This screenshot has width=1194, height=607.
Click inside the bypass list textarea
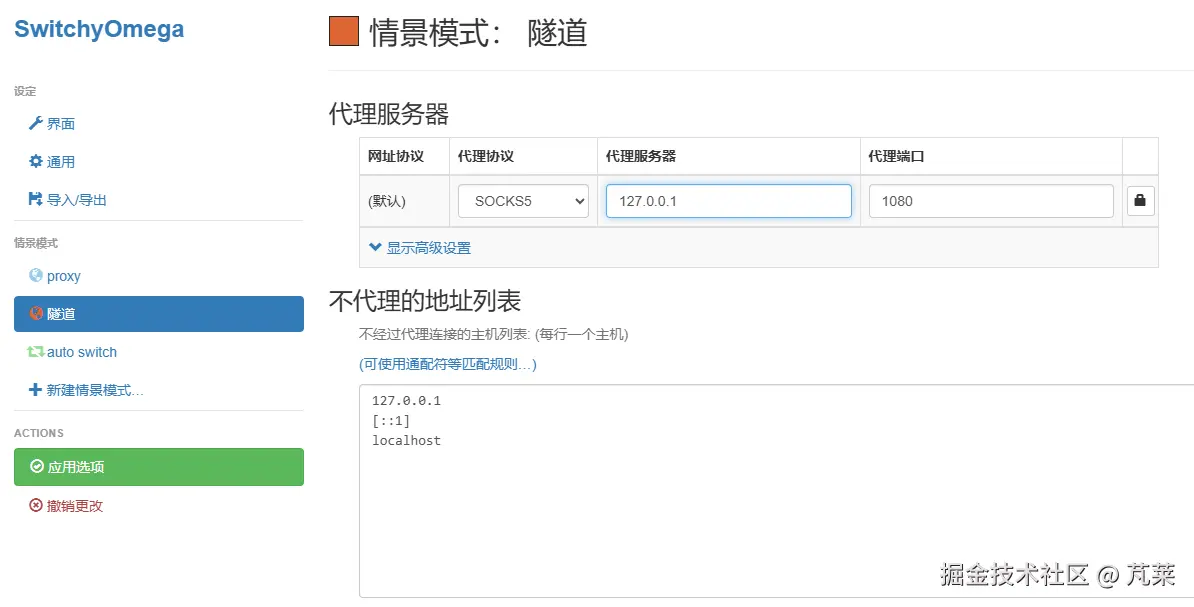[776, 491]
